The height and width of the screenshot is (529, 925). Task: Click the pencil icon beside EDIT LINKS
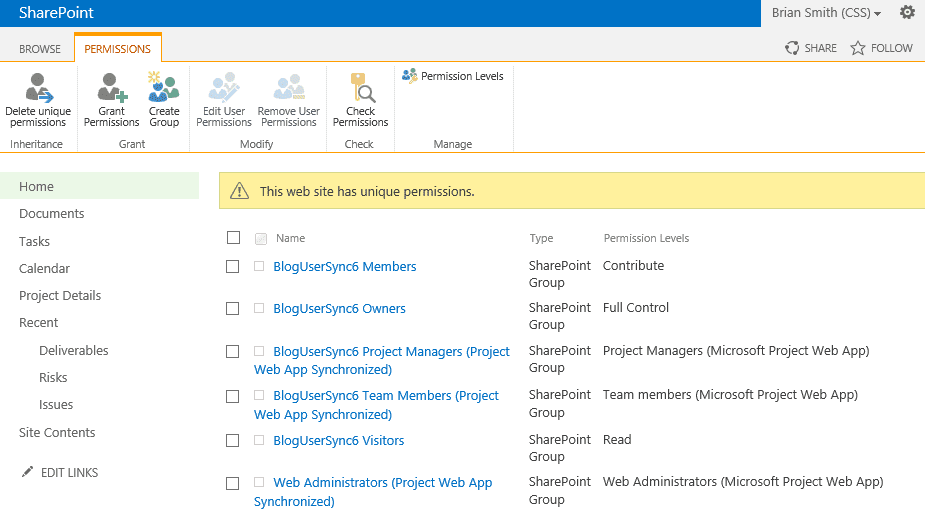pos(27,472)
